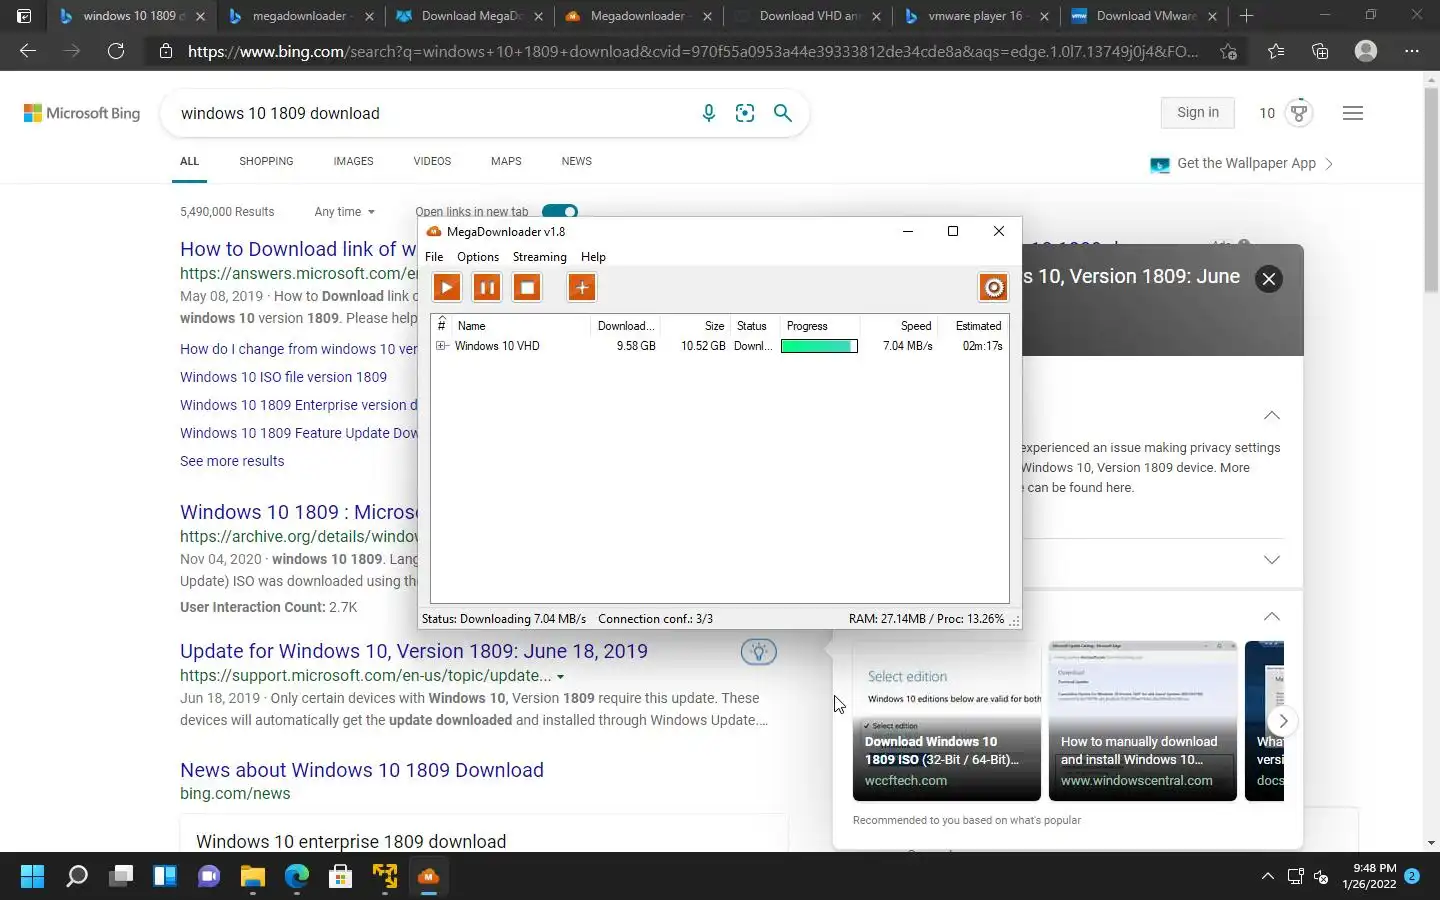The height and width of the screenshot is (900, 1440).
Task: Open a new Edge tab with plus
Action: 1246,16
